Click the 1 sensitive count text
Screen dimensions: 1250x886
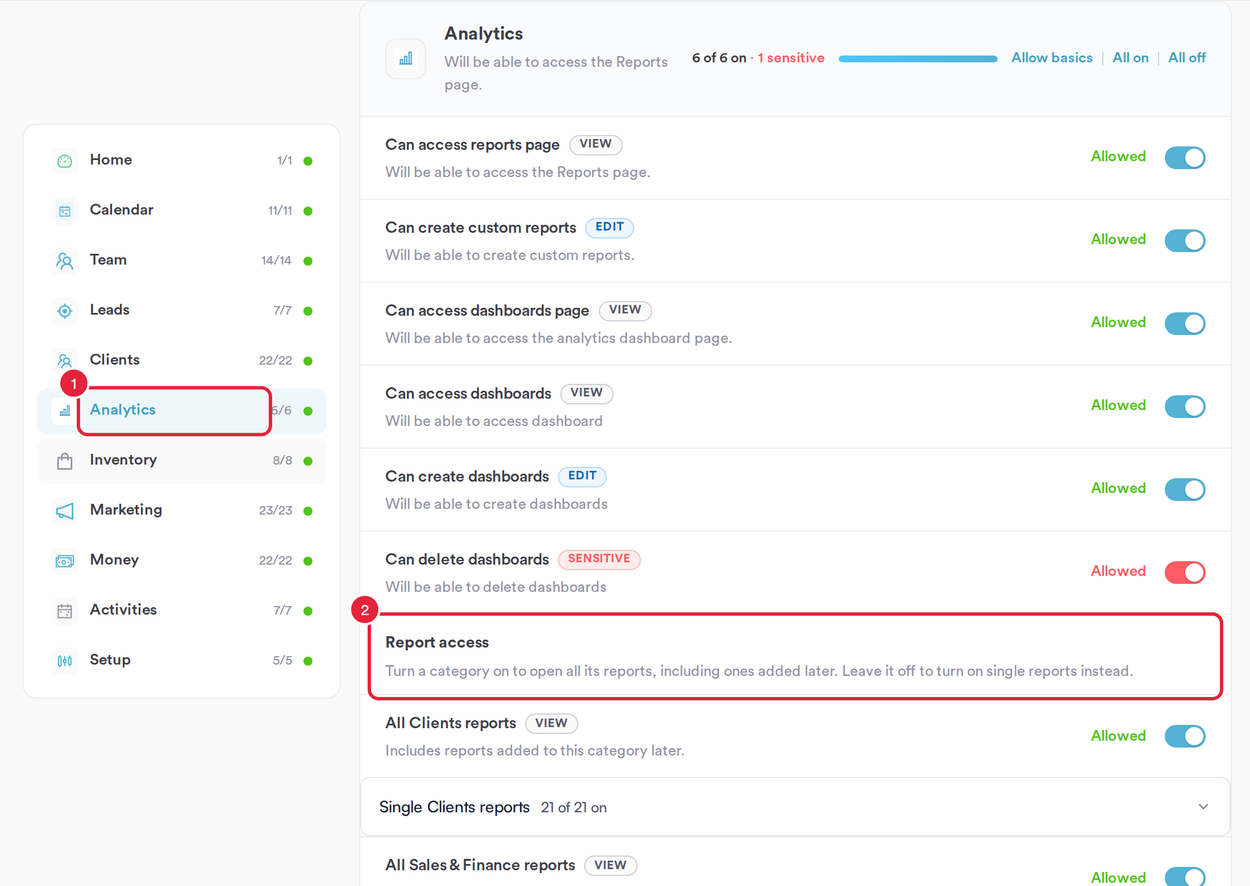(x=791, y=58)
